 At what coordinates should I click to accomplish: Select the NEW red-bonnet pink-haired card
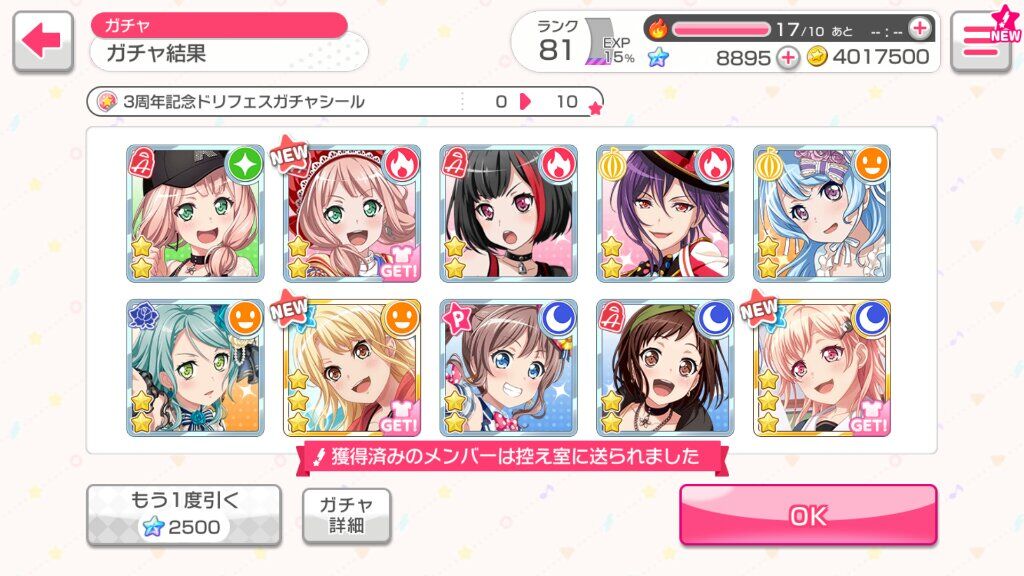coord(352,214)
